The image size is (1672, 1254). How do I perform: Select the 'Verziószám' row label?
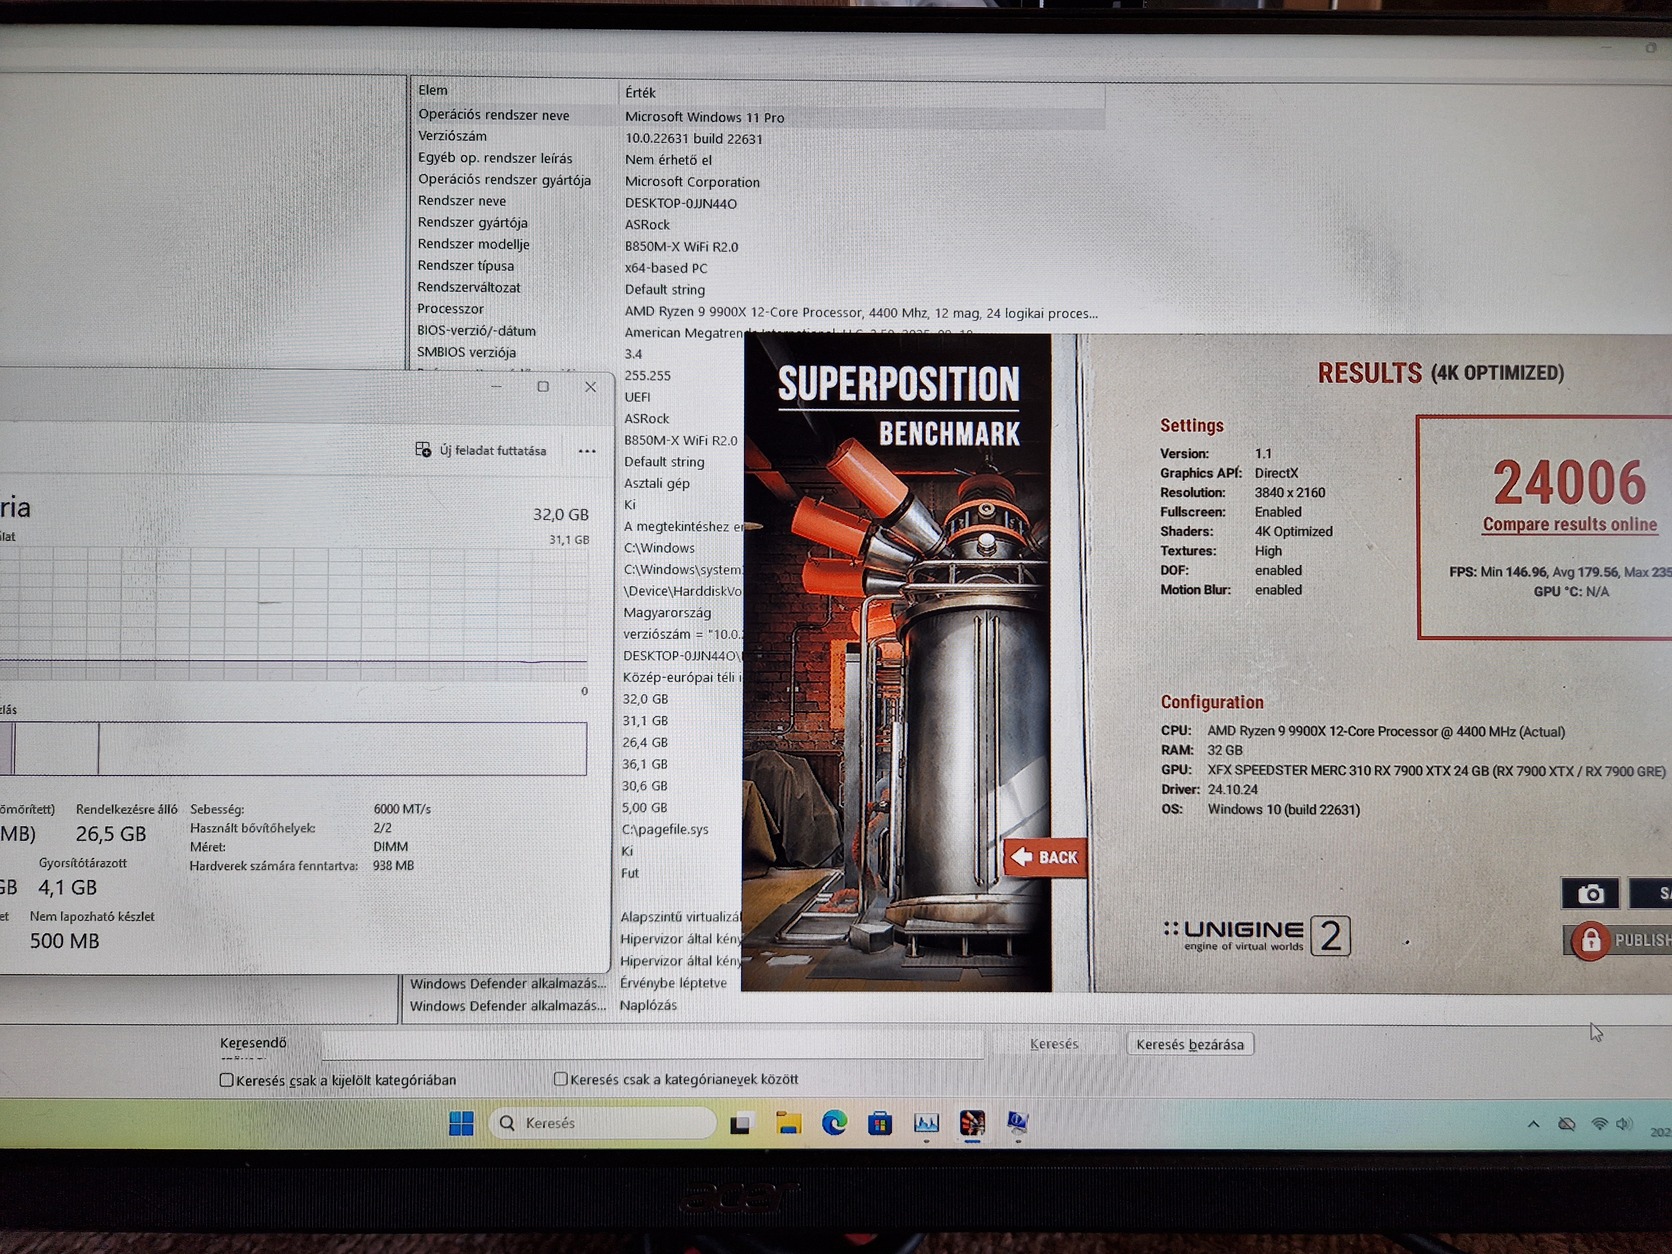point(452,136)
